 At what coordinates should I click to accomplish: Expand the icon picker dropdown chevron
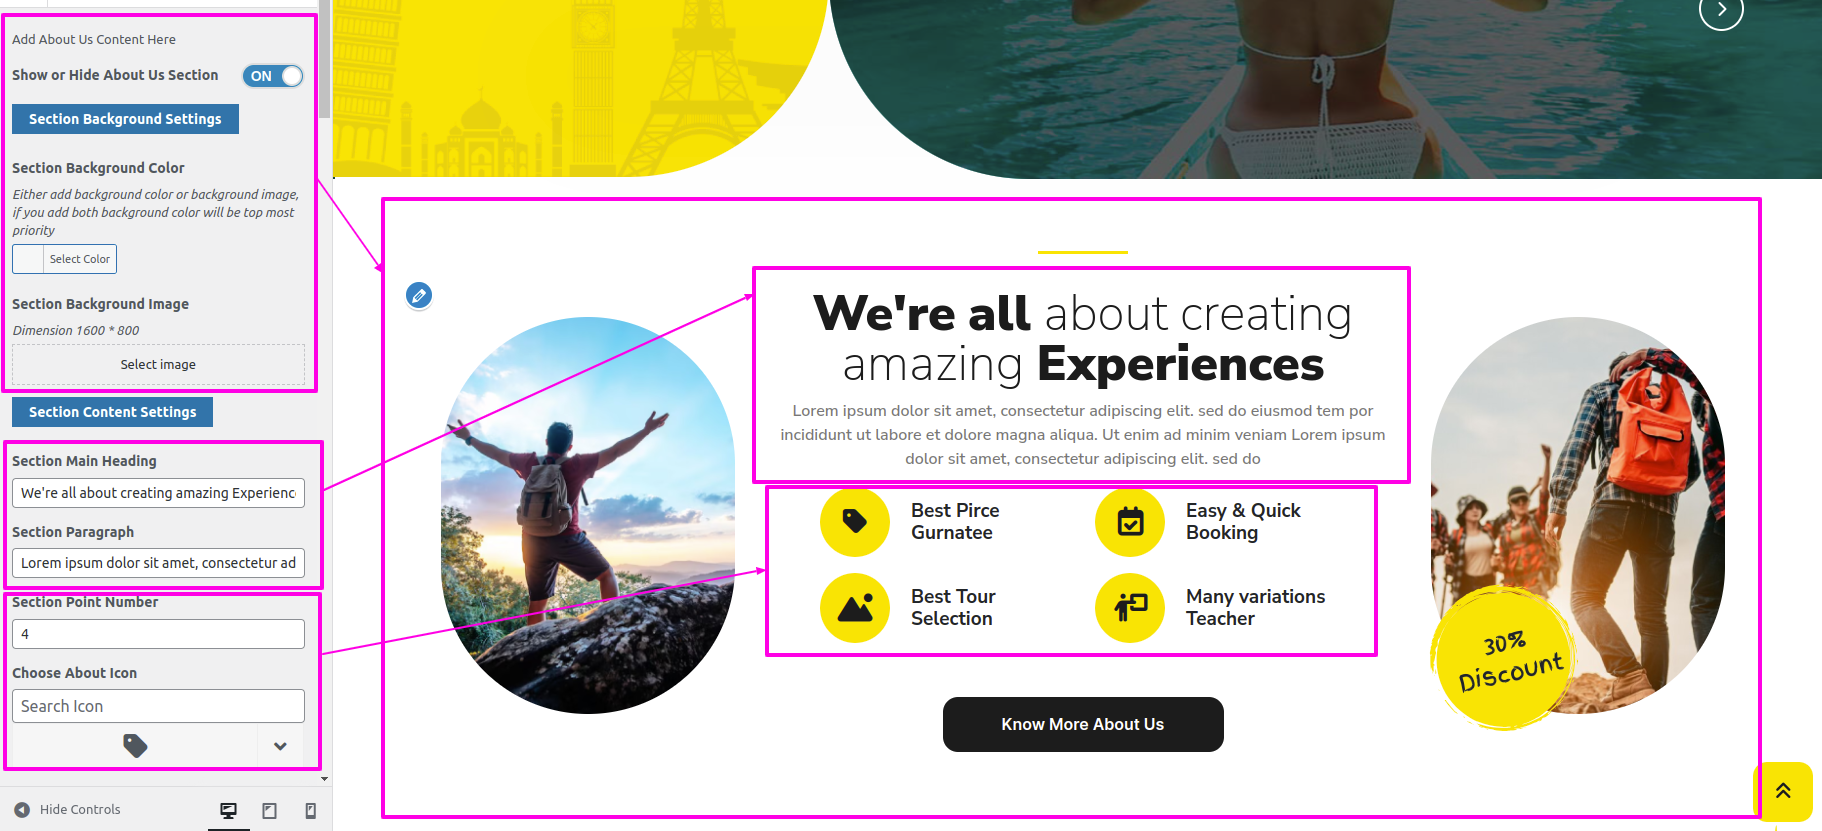click(280, 746)
